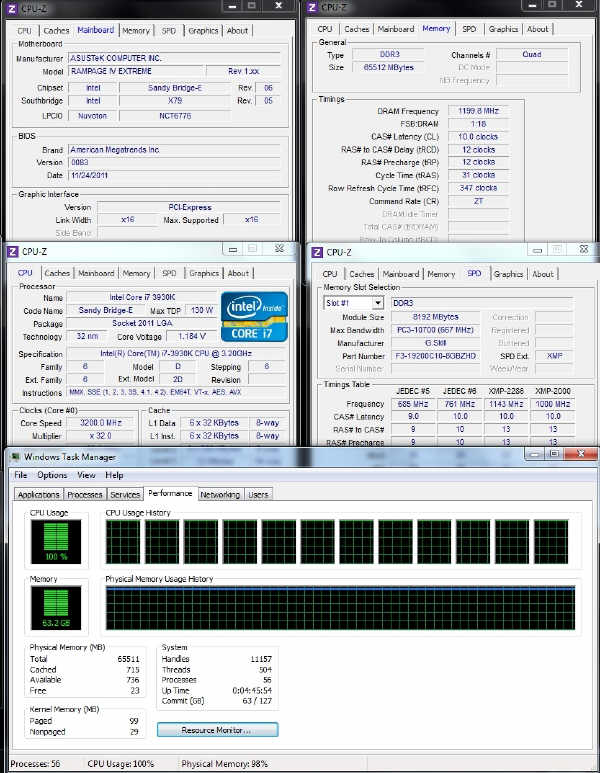
Task: Open the File menu in Task Manager
Action: coord(21,475)
